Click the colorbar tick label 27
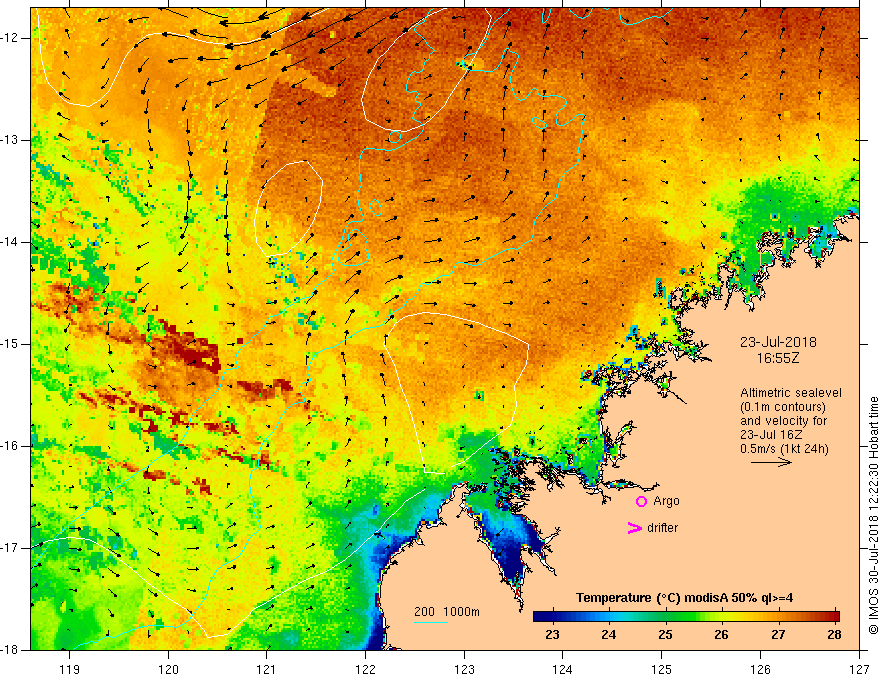The height and width of the screenshot is (680, 880). click(778, 635)
